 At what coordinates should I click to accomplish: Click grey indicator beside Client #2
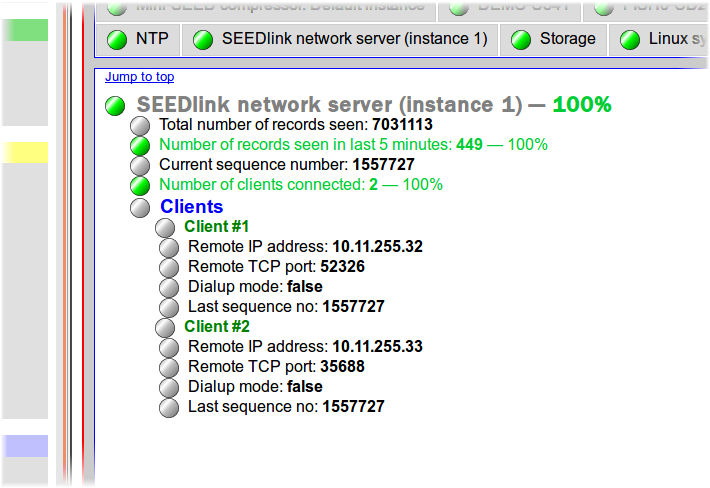click(165, 328)
